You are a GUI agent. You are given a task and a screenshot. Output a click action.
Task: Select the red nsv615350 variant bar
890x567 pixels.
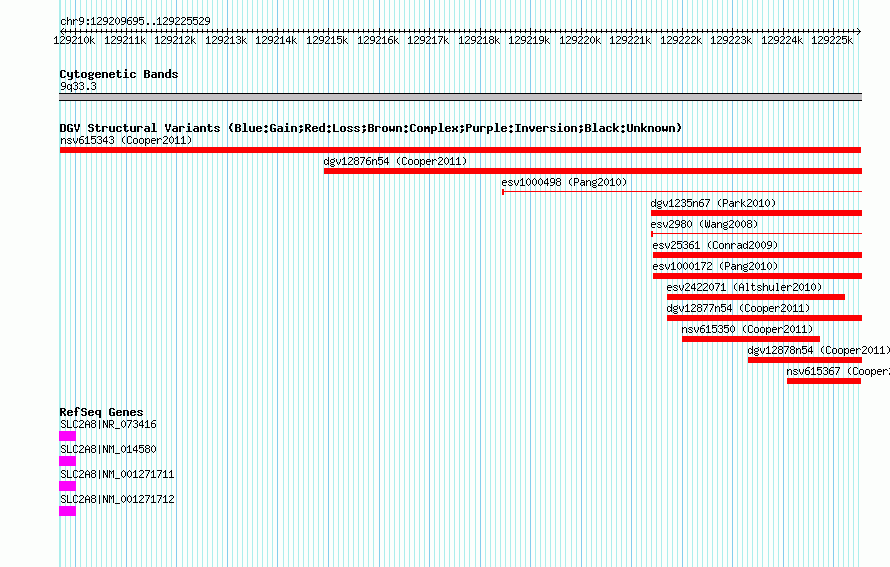[x=750, y=339]
